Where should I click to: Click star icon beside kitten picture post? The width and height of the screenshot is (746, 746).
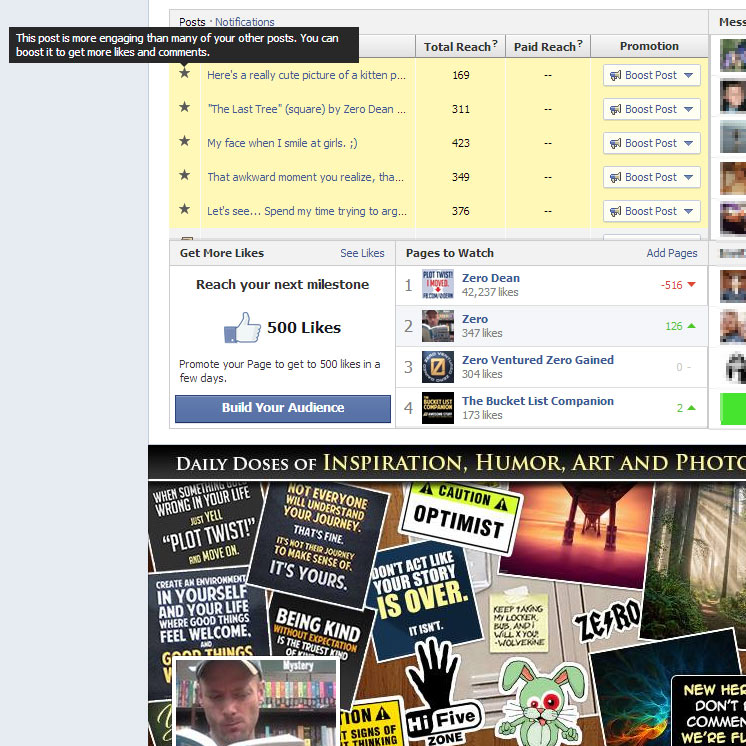(185, 73)
